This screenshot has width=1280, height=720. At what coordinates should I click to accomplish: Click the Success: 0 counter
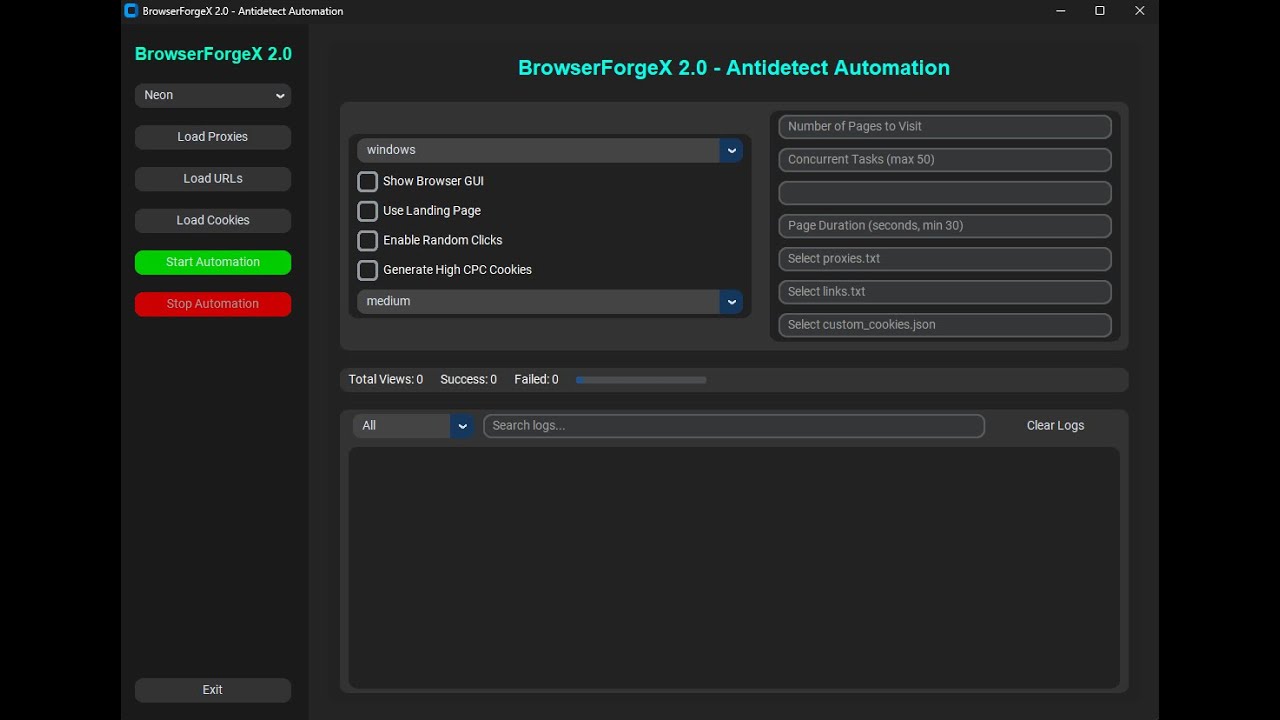[x=468, y=380]
